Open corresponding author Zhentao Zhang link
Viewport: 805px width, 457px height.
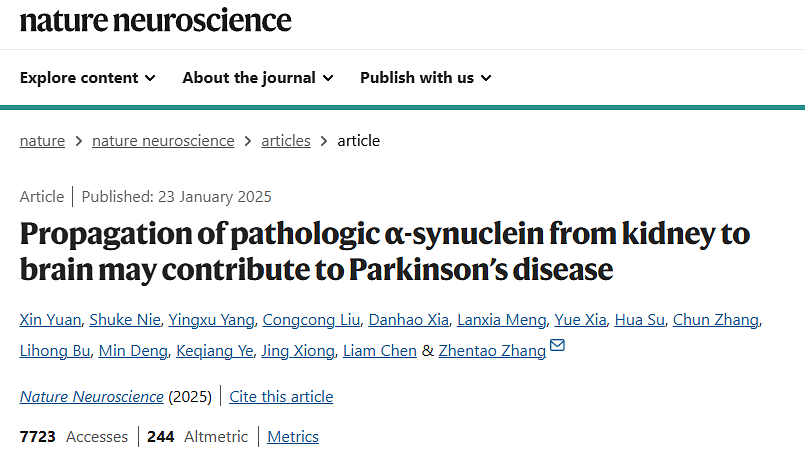[492, 351]
